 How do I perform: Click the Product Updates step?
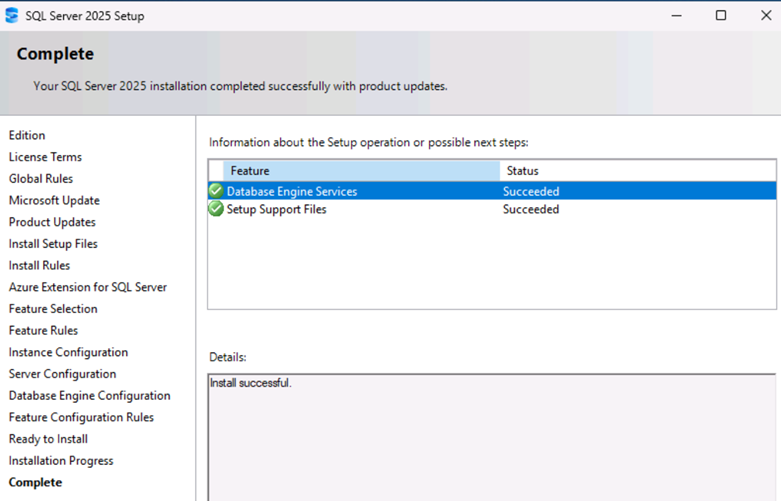click(x=52, y=222)
